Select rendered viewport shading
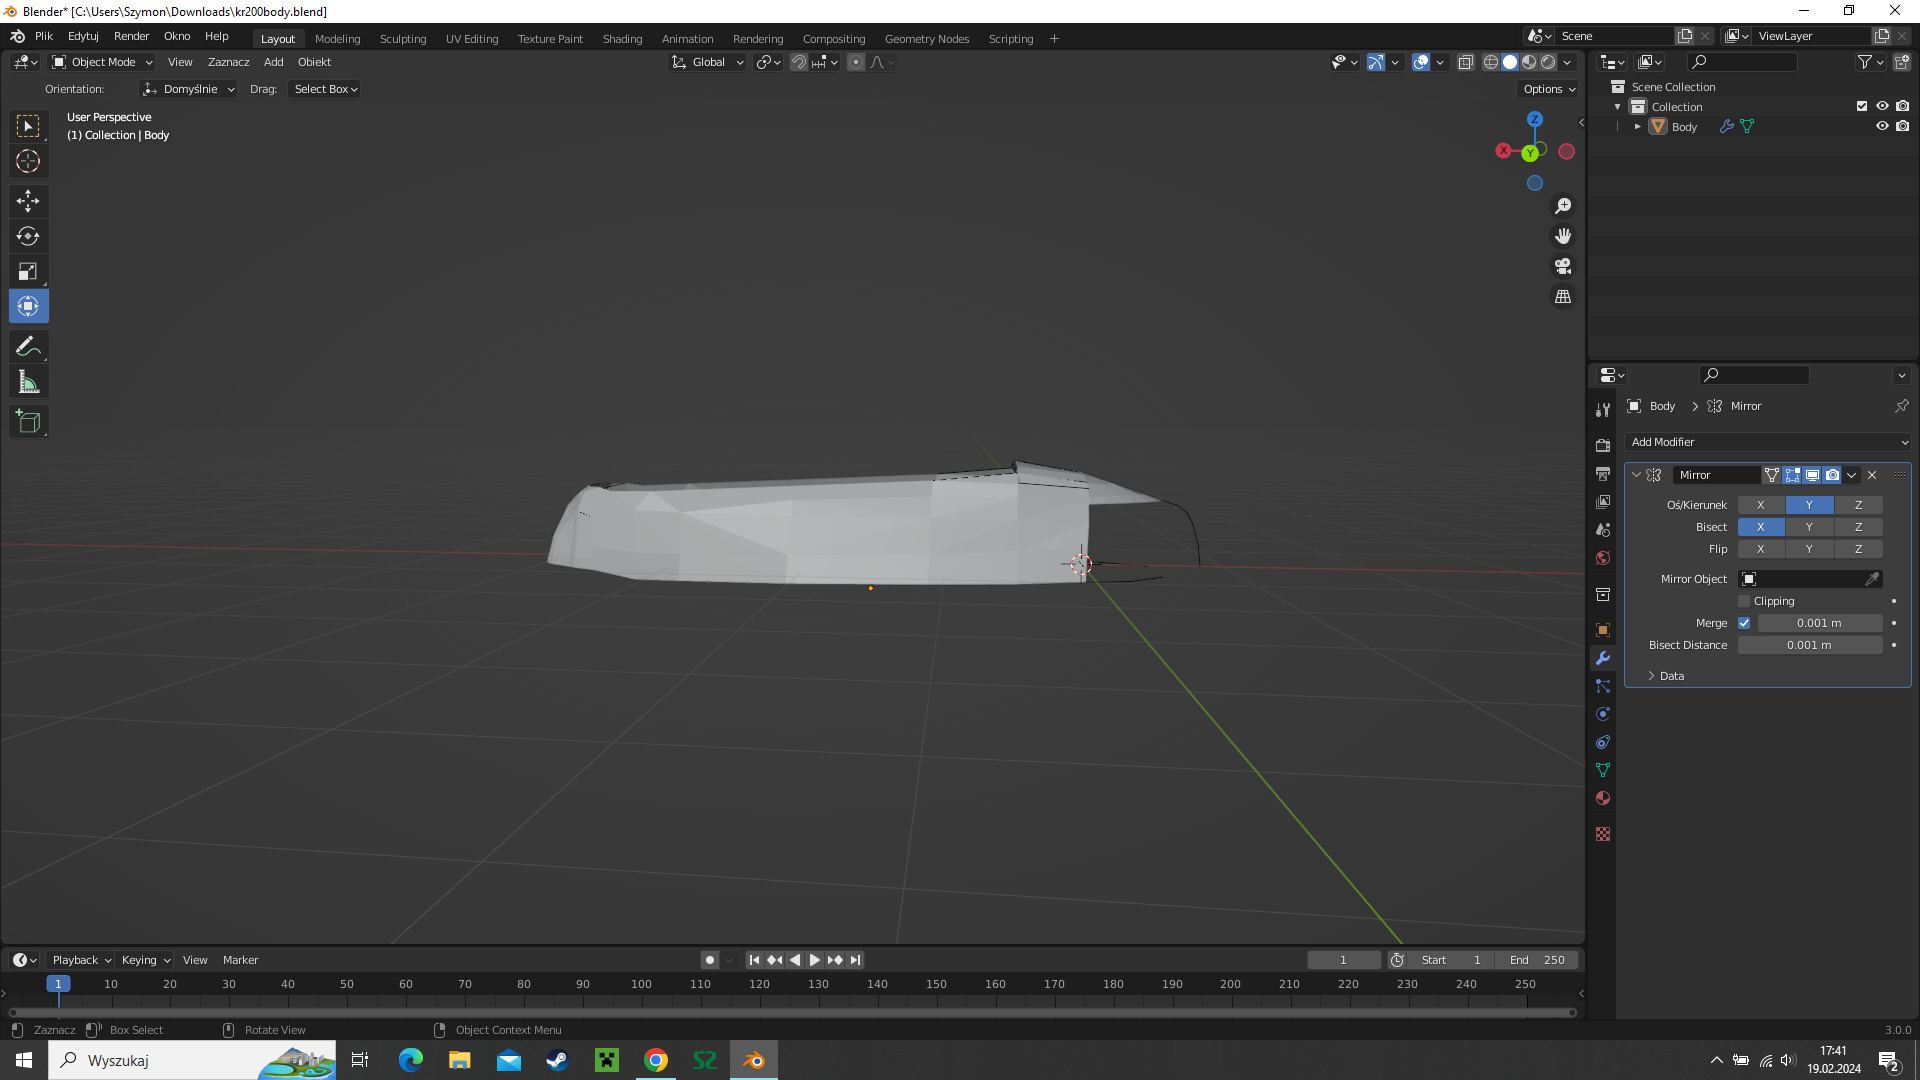 [x=1548, y=62]
